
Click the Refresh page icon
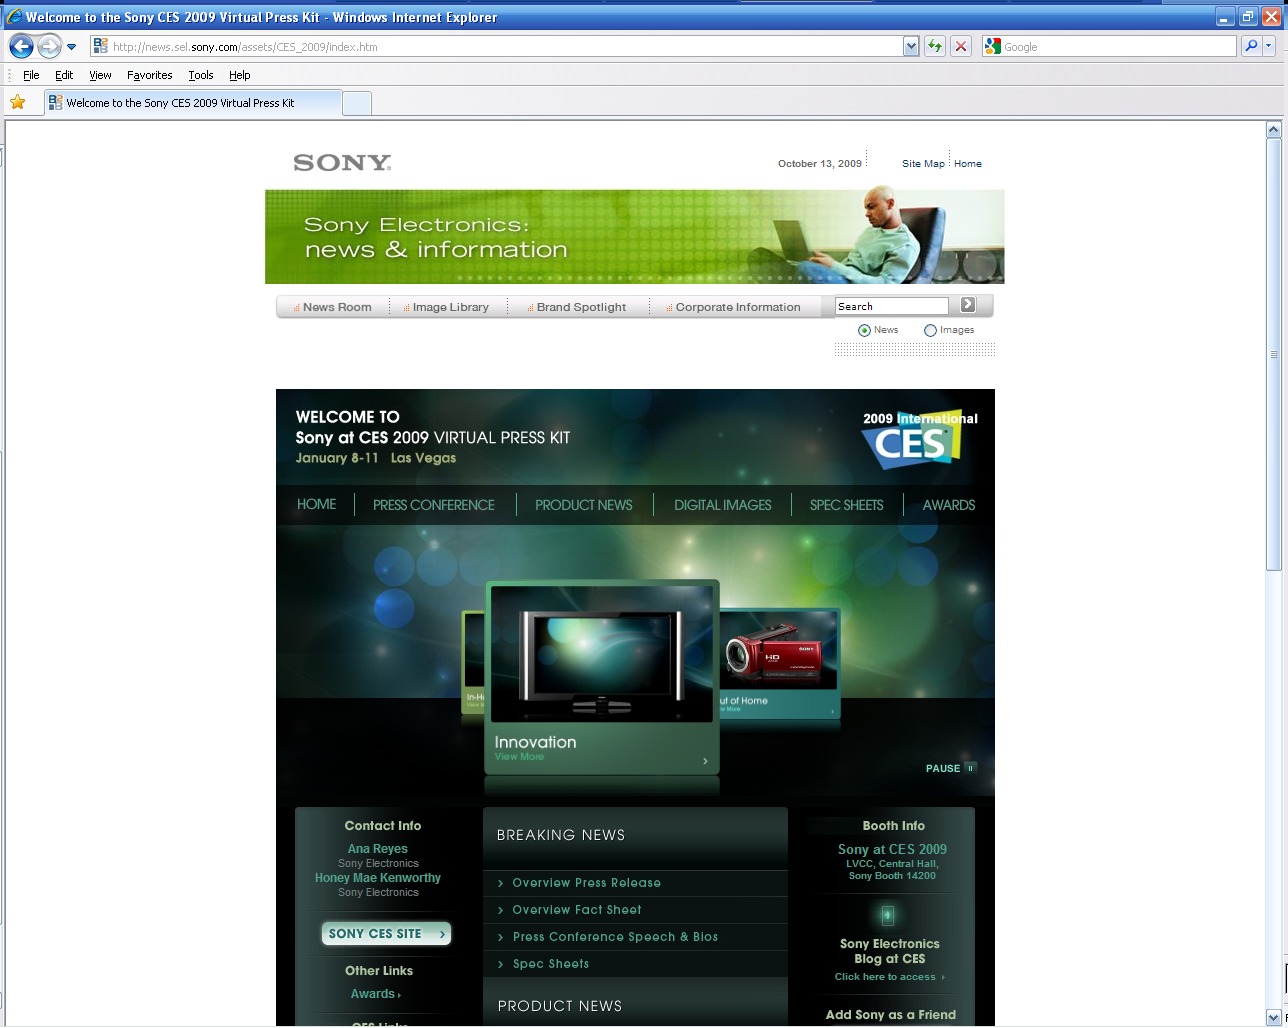(935, 46)
